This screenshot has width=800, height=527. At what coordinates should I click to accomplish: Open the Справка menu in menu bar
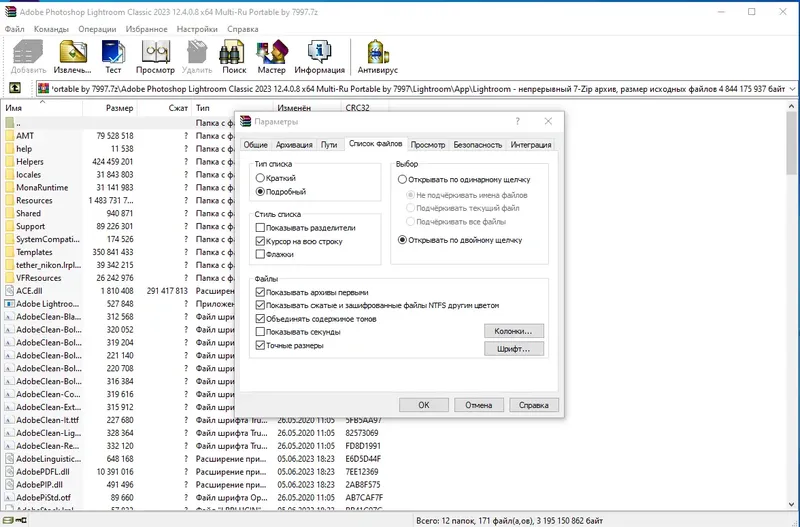click(242, 29)
